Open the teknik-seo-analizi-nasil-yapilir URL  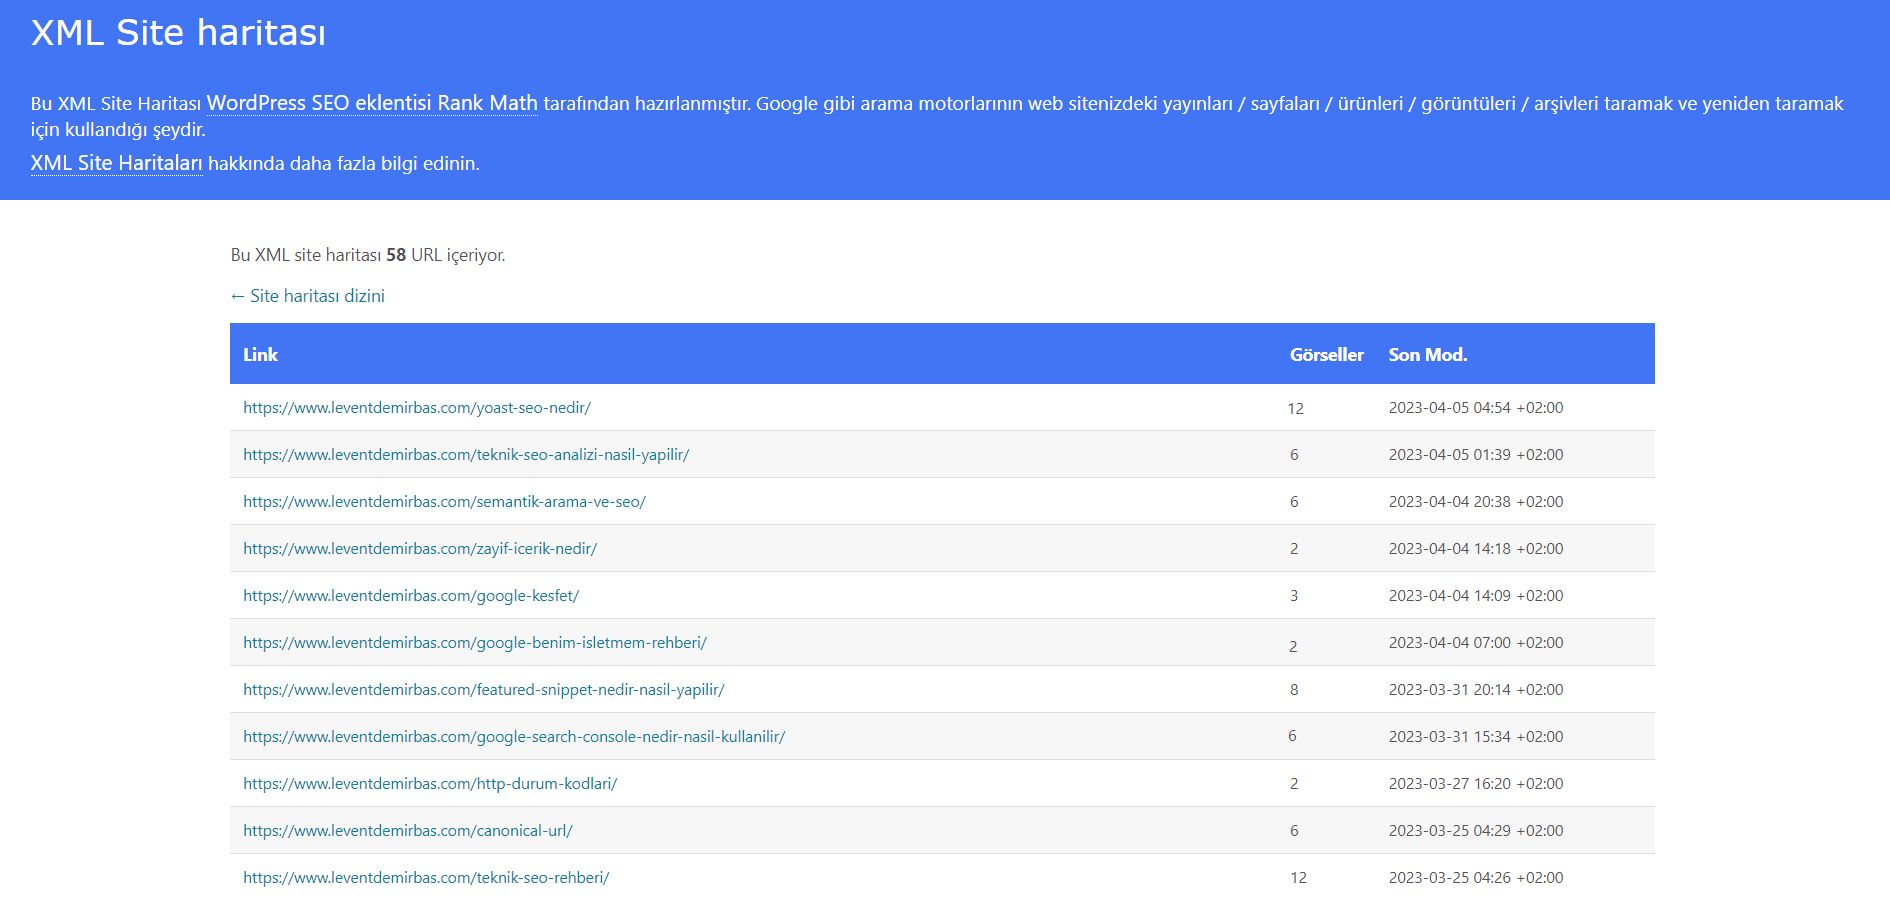tap(466, 455)
